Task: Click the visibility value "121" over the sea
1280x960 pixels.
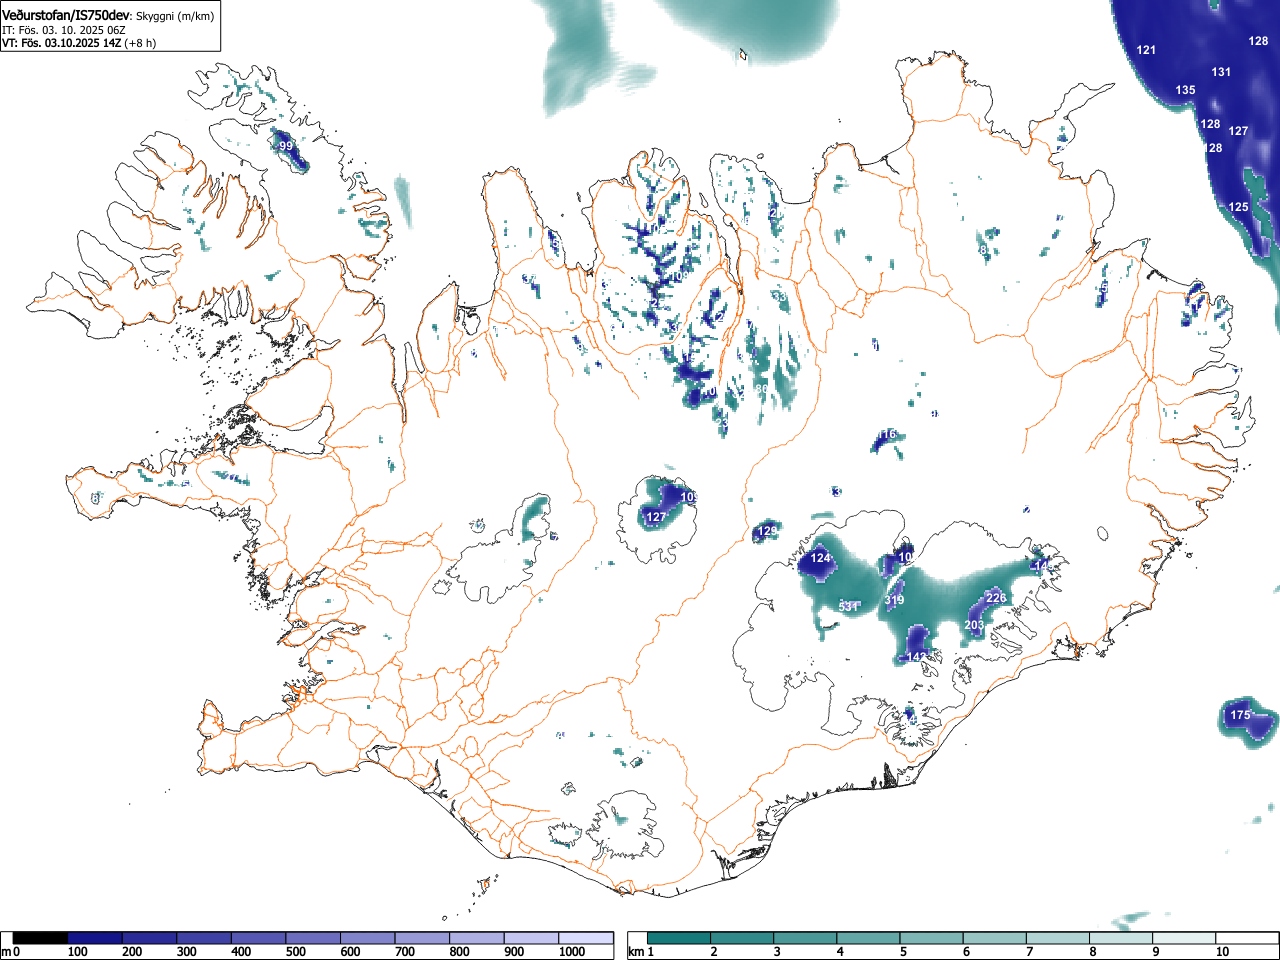Action: click(x=1147, y=50)
